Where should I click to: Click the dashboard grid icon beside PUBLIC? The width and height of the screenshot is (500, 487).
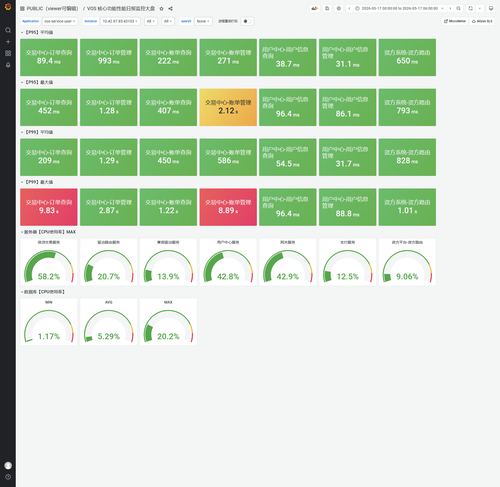(x=22, y=8)
